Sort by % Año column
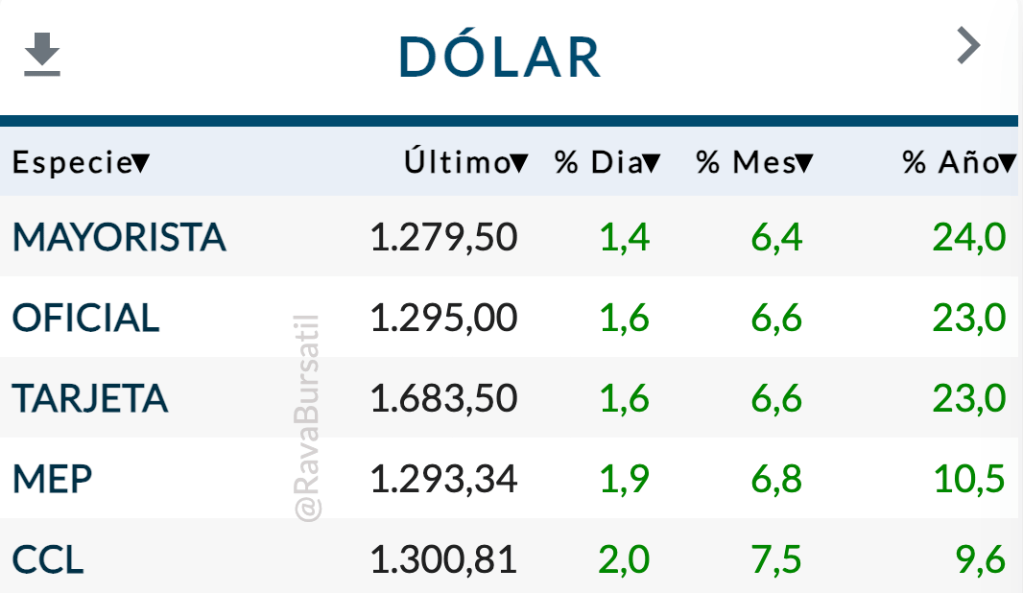The image size is (1023, 593). [x=958, y=163]
